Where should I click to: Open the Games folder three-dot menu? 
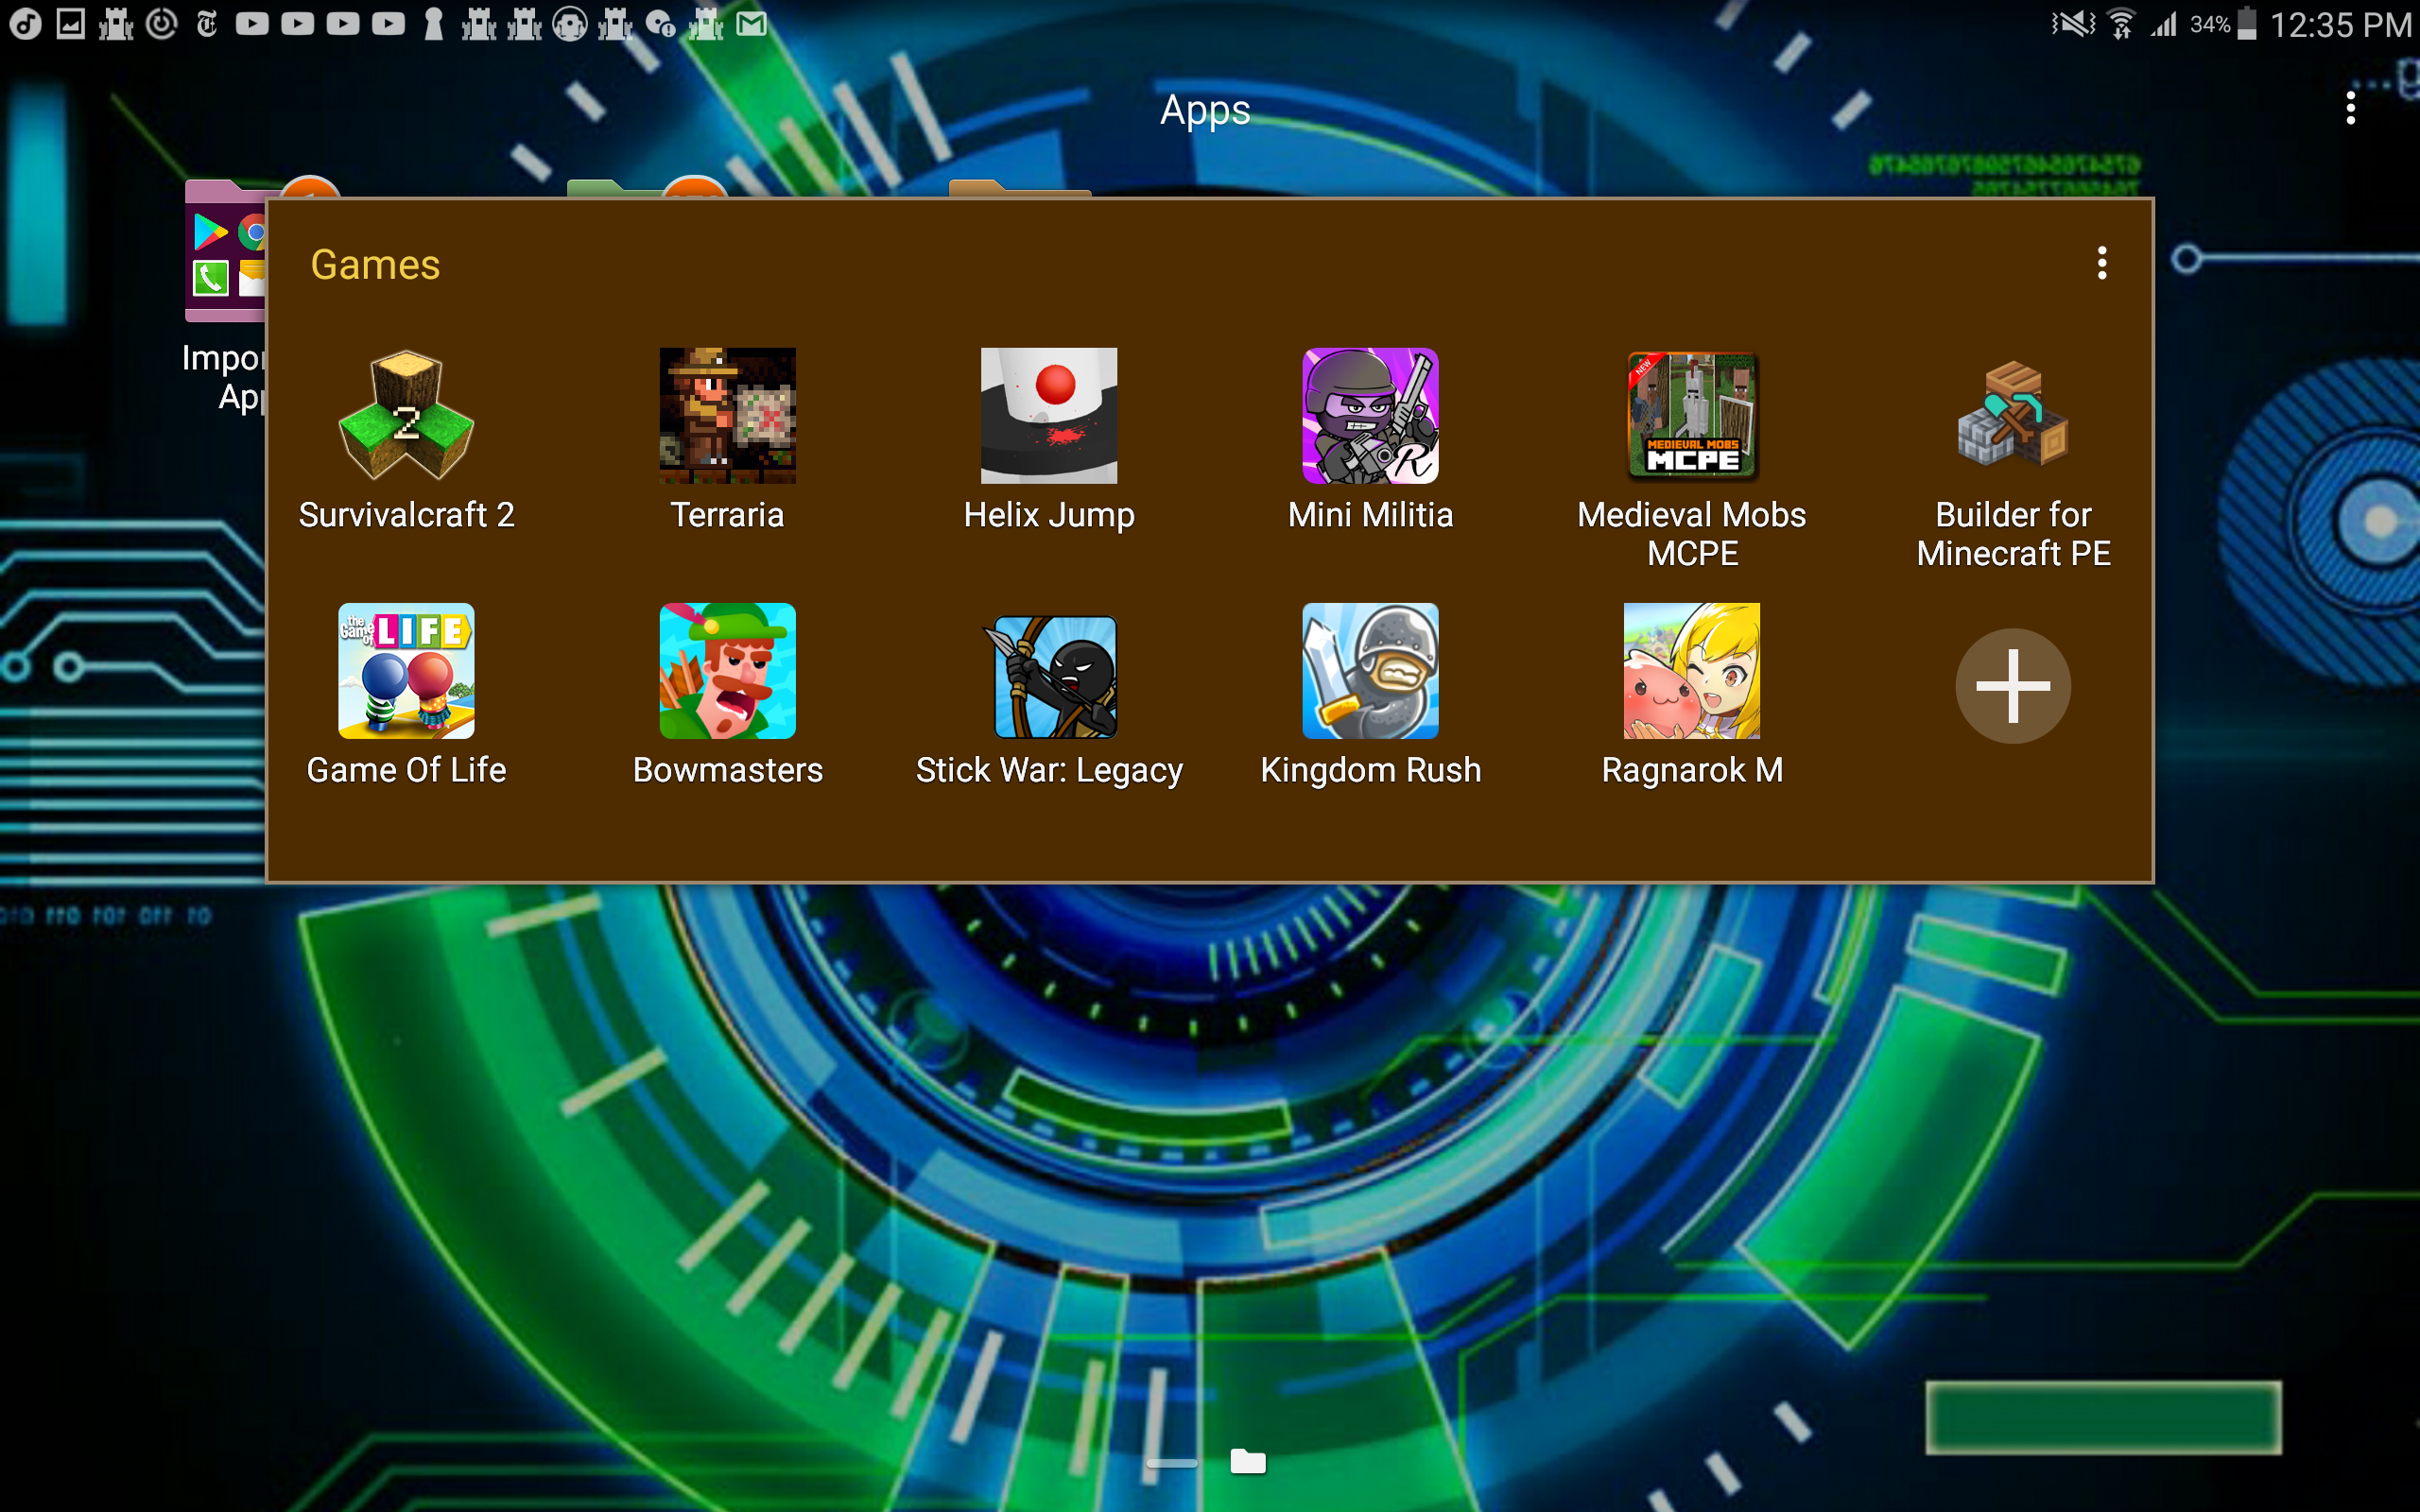click(2102, 263)
